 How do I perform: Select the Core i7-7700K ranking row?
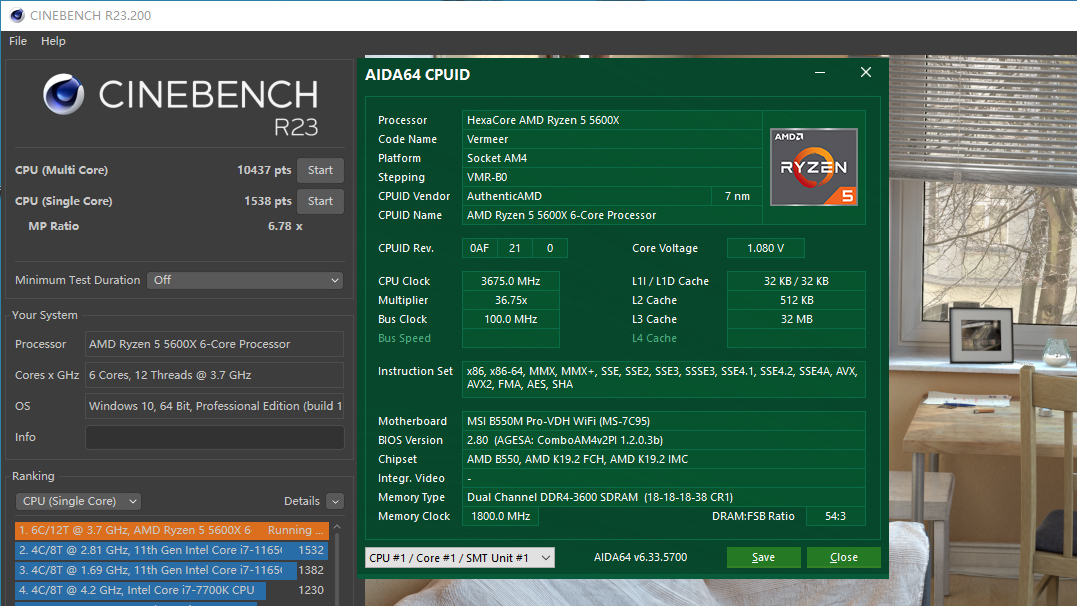[x=172, y=590]
